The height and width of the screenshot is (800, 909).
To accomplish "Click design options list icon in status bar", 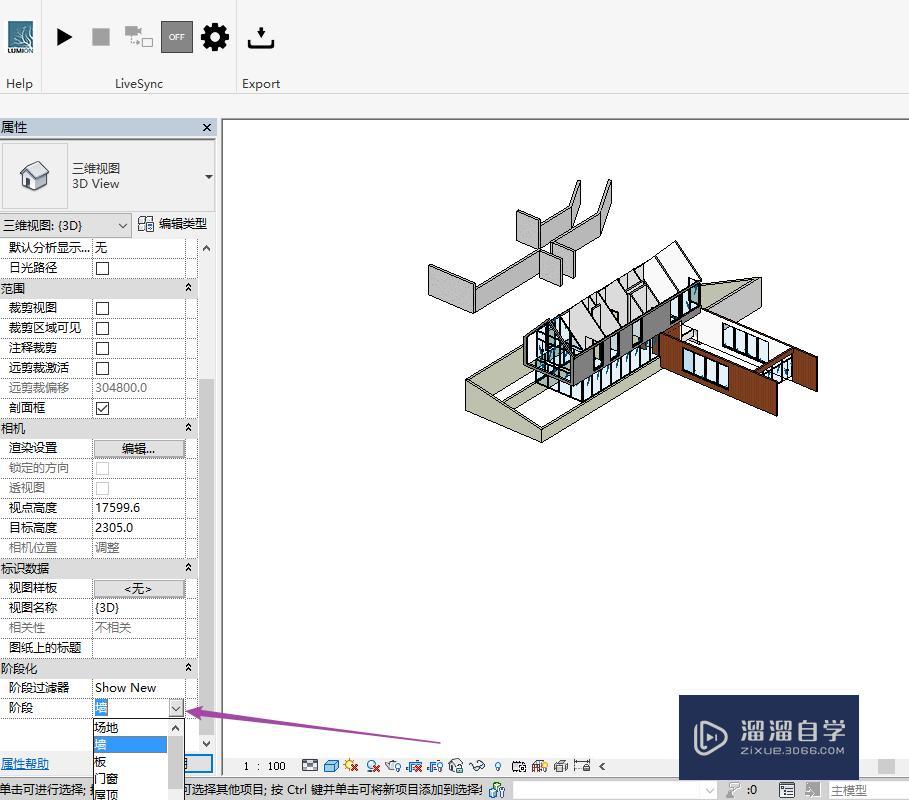I will (787, 790).
